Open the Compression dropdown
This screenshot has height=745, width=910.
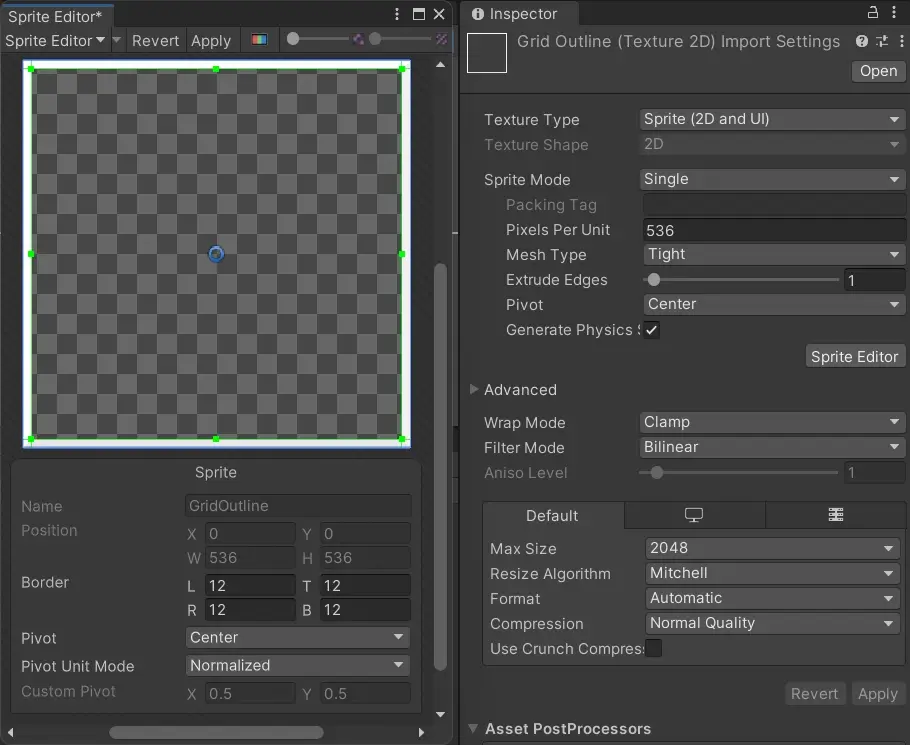pos(772,623)
